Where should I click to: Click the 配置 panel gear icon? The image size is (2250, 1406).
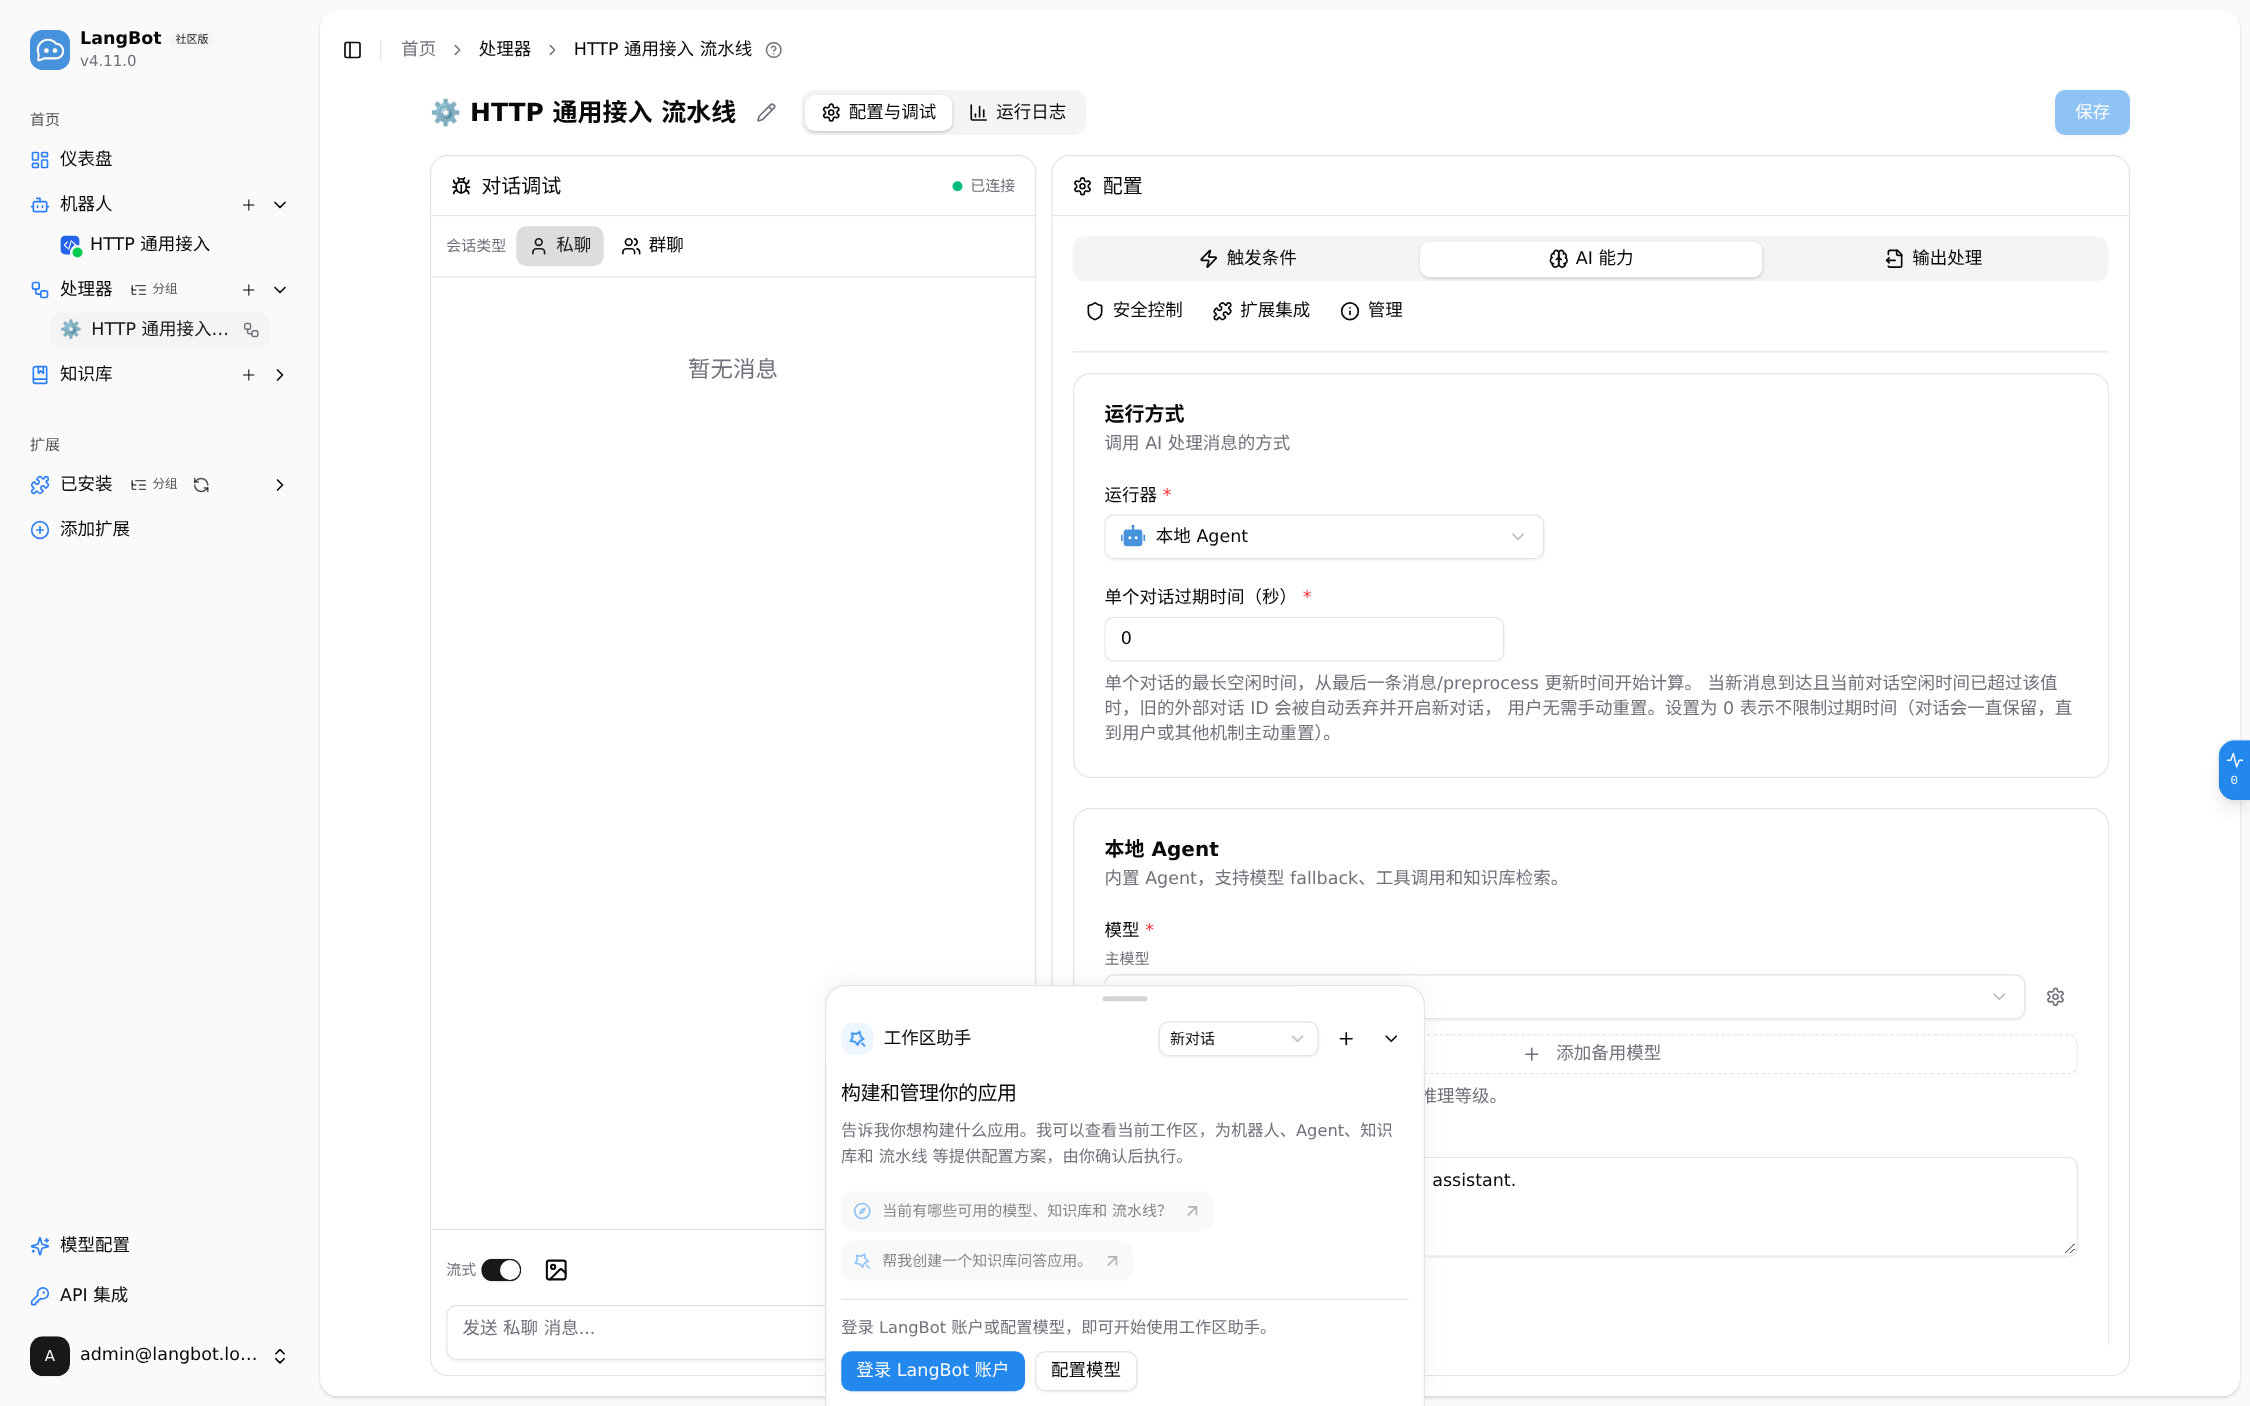point(1082,186)
